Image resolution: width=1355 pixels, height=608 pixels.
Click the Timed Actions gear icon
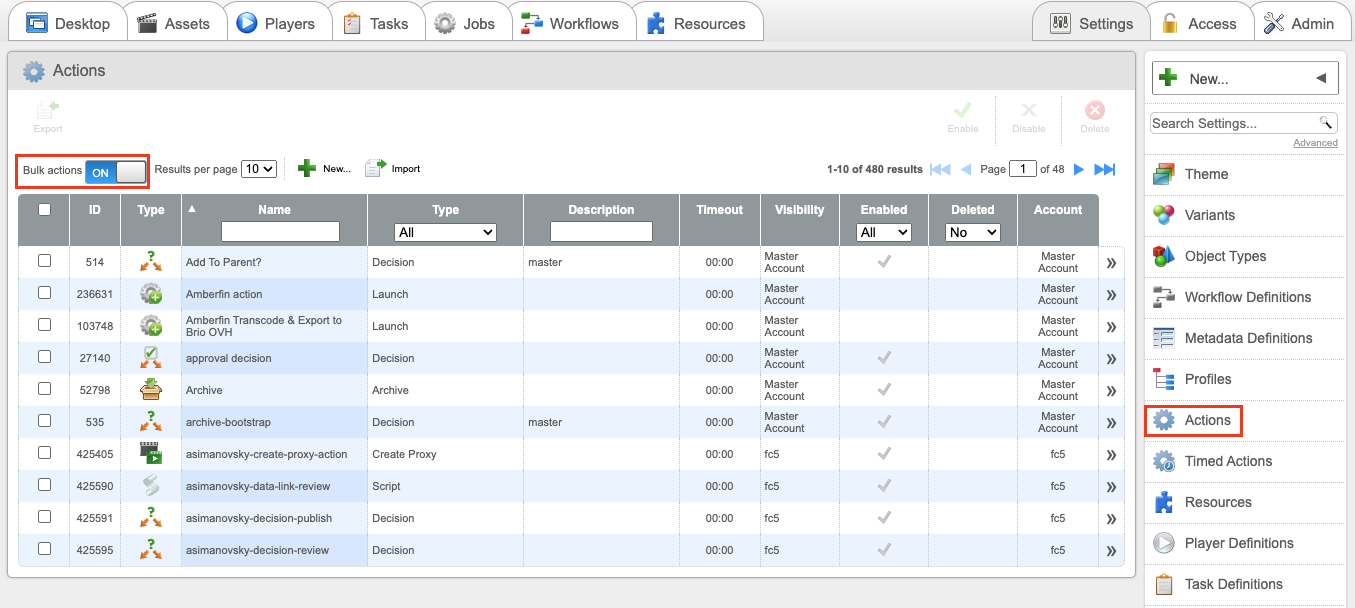(x=1163, y=461)
